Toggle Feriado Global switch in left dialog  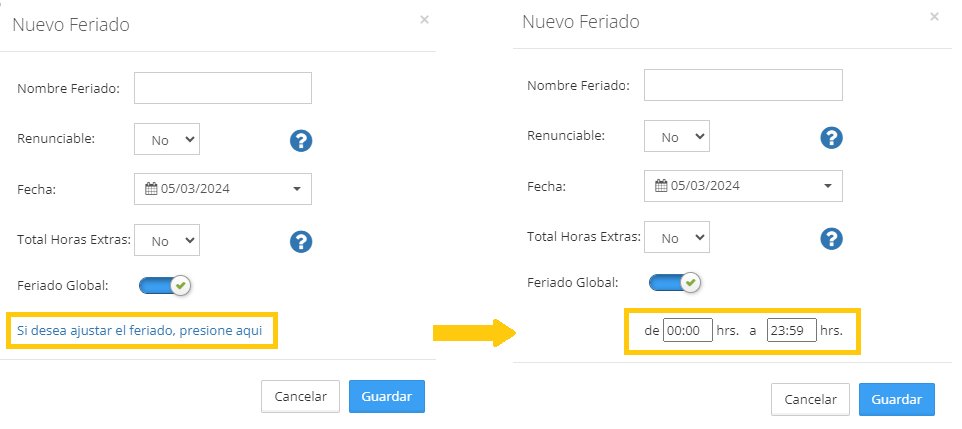(165, 286)
